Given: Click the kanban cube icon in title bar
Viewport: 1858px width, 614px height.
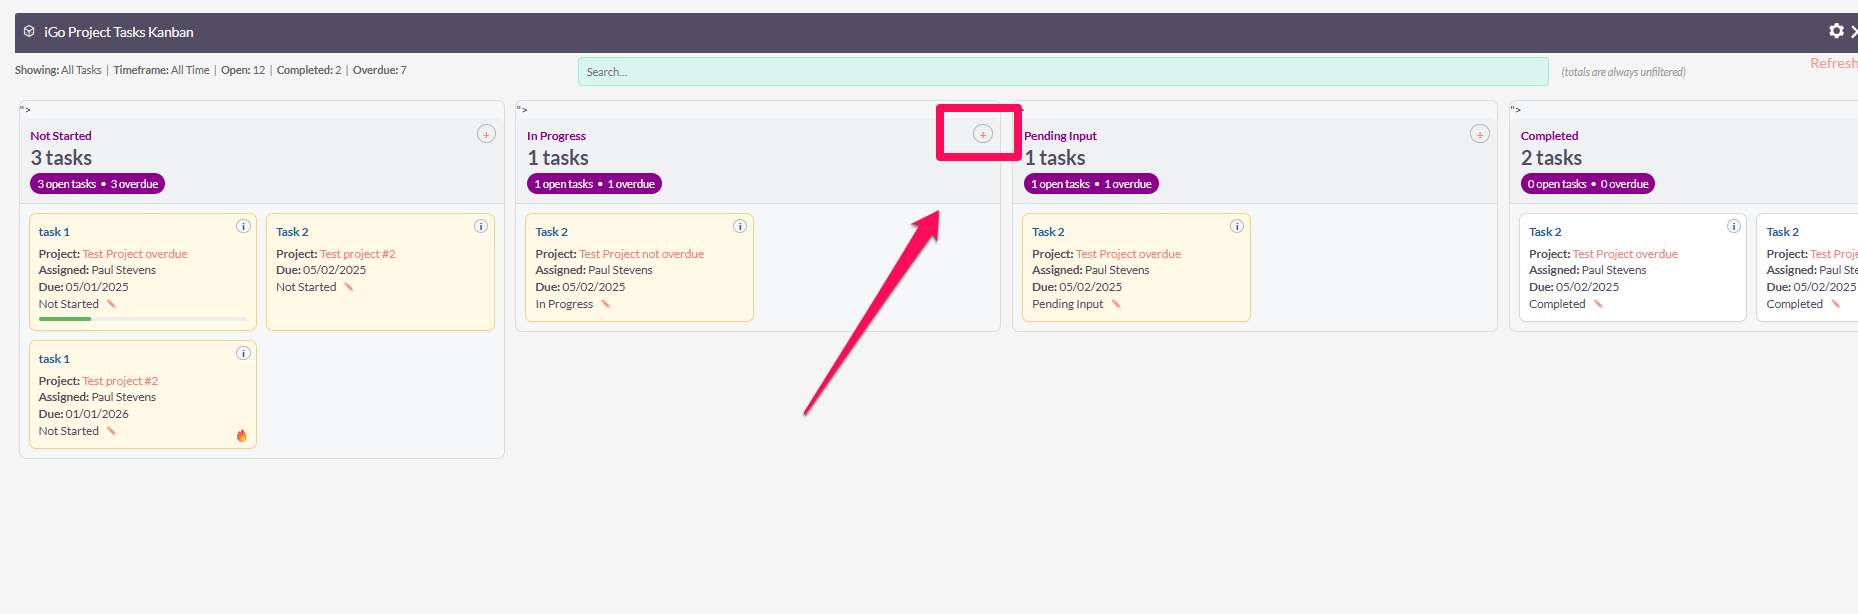Looking at the screenshot, I should 29,32.
